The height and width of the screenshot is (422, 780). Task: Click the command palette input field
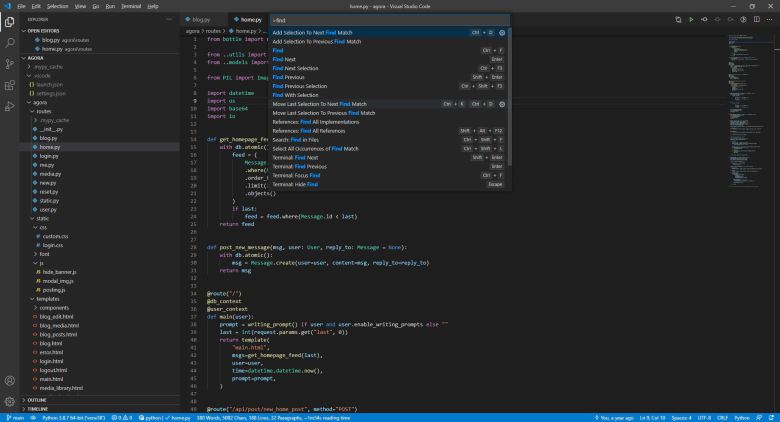pyautogui.click(x=390, y=19)
